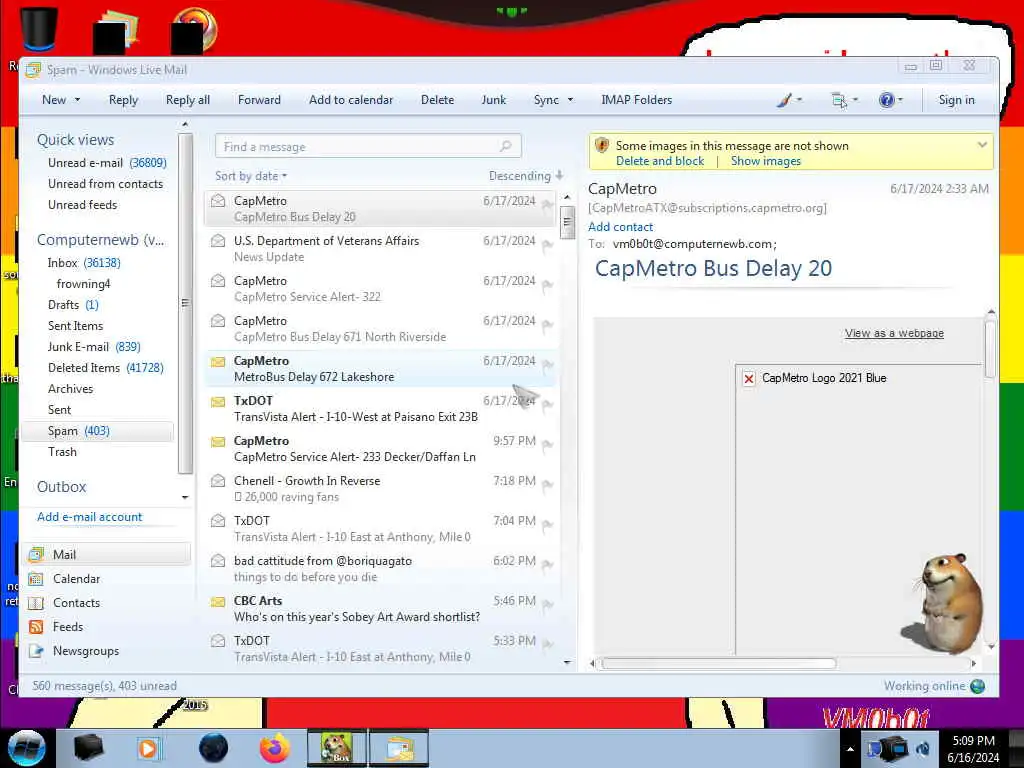This screenshot has height=768, width=1024.
Task: Click Show images link
Action: click(765, 161)
